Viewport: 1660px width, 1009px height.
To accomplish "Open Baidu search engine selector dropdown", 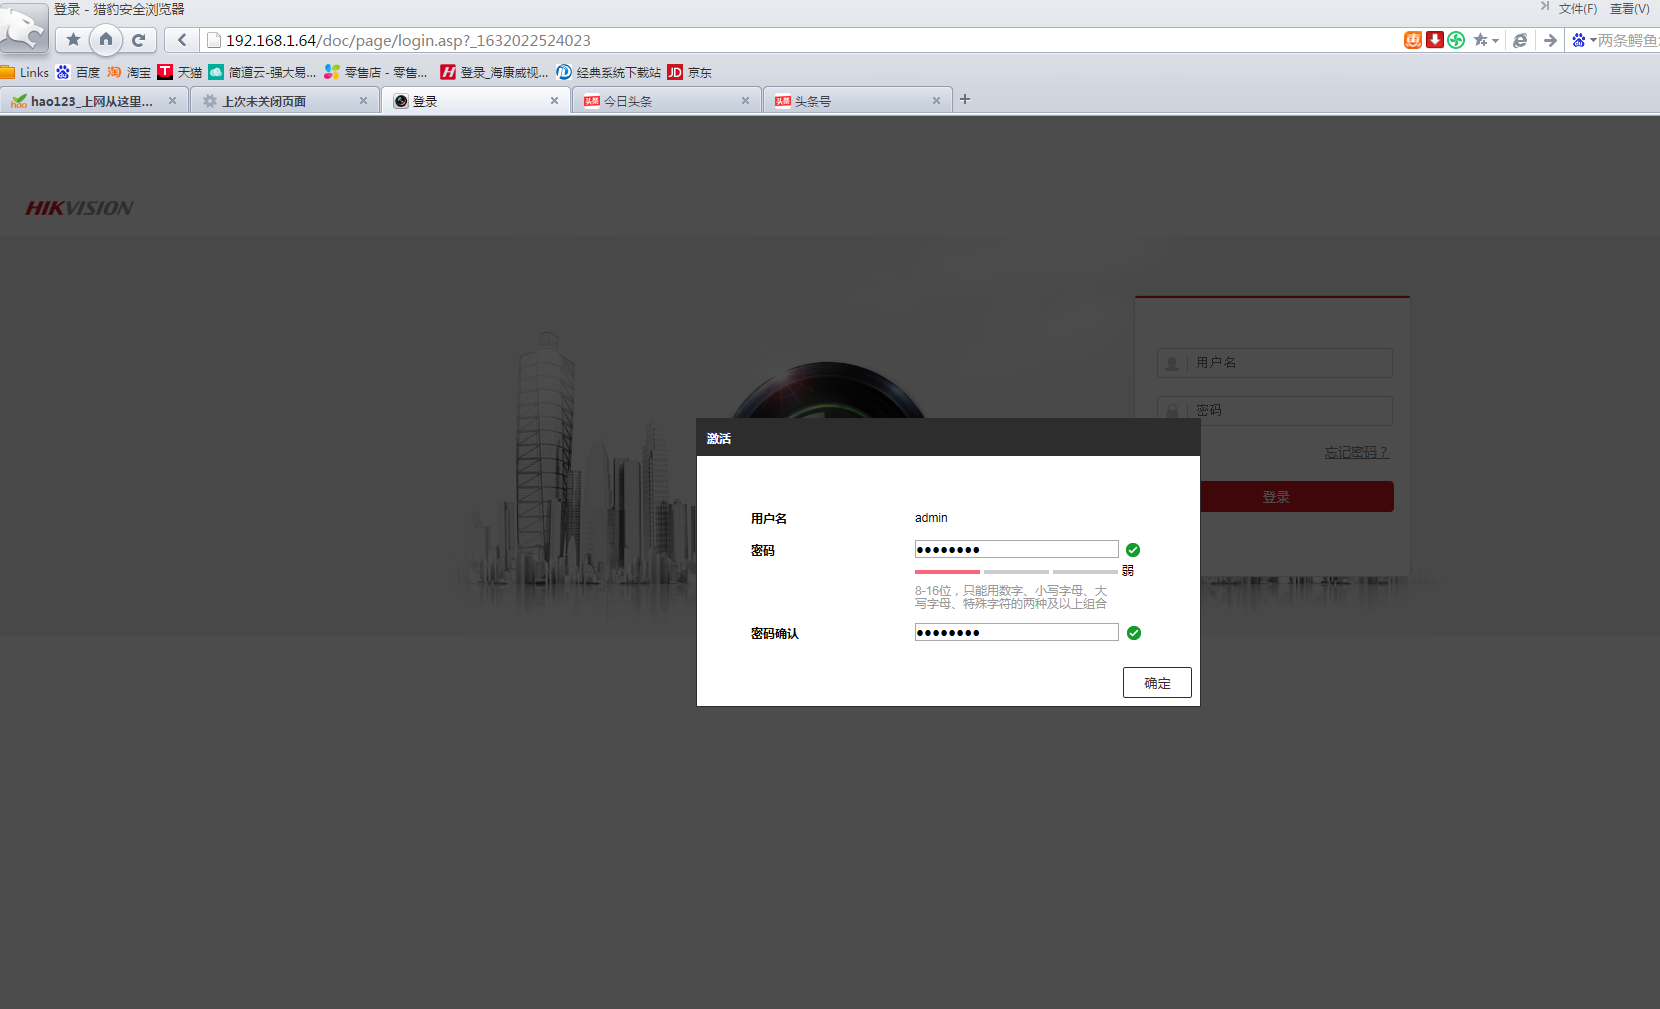I will (1581, 40).
